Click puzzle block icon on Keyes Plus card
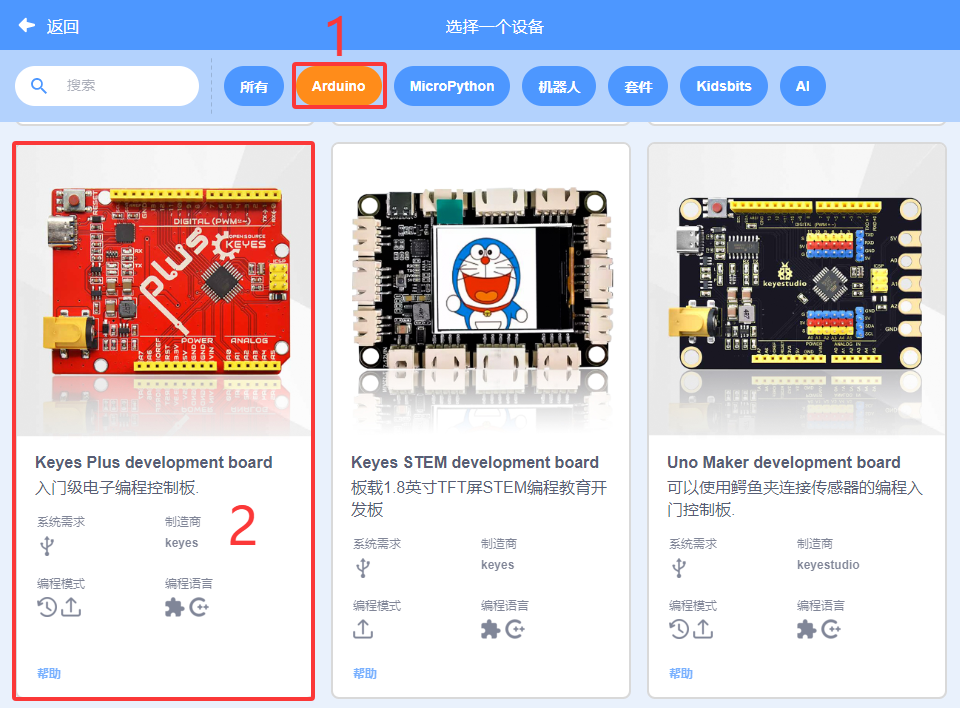The image size is (960, 708). tap(174, 608)
